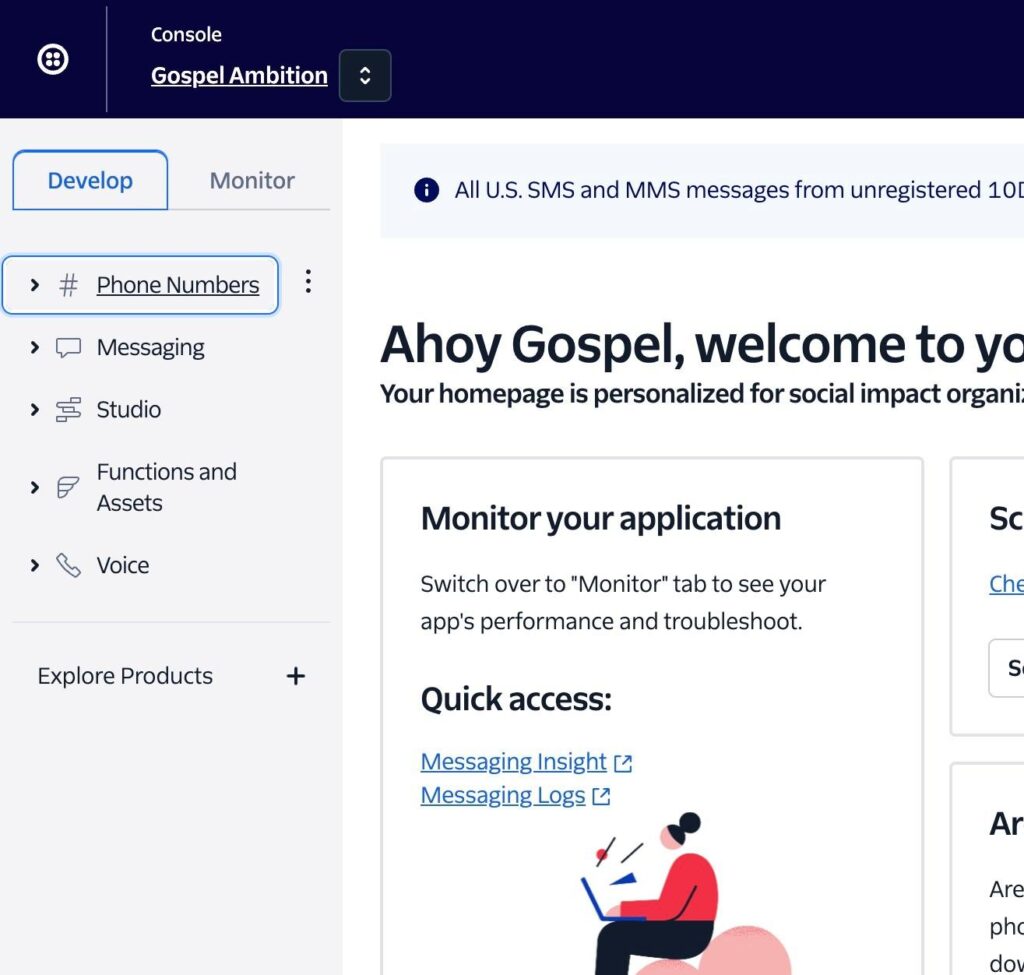Open the account switcher dropdown
This screenshot has width=1024, height=975.
(365, 76)
